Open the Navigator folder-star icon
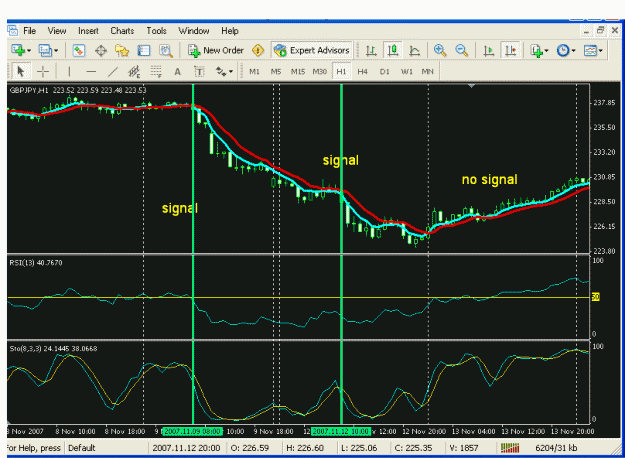Viewport: 625px width, 458px height. pos(122,51)
